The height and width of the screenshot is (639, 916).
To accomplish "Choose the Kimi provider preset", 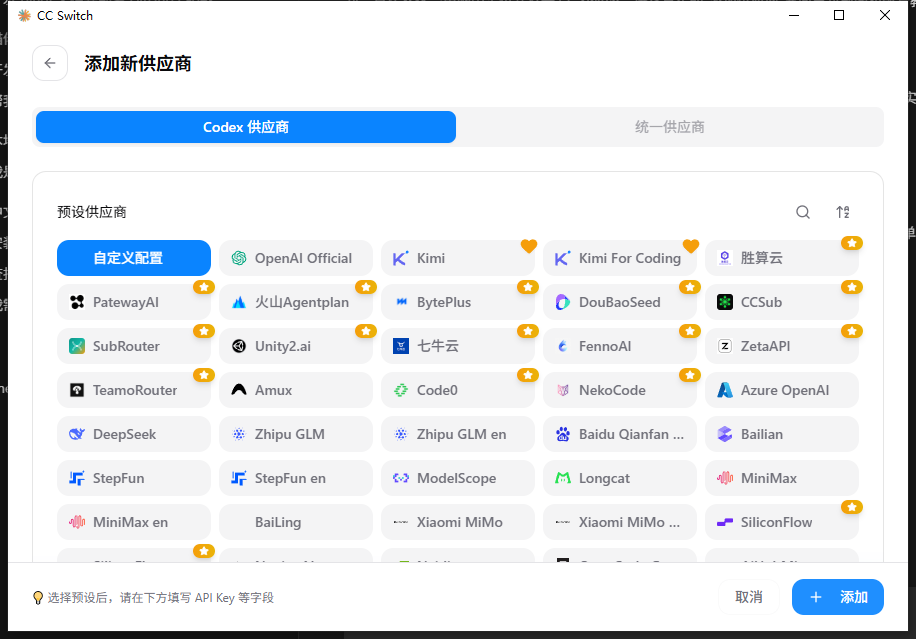I will [x=457, y=258].
